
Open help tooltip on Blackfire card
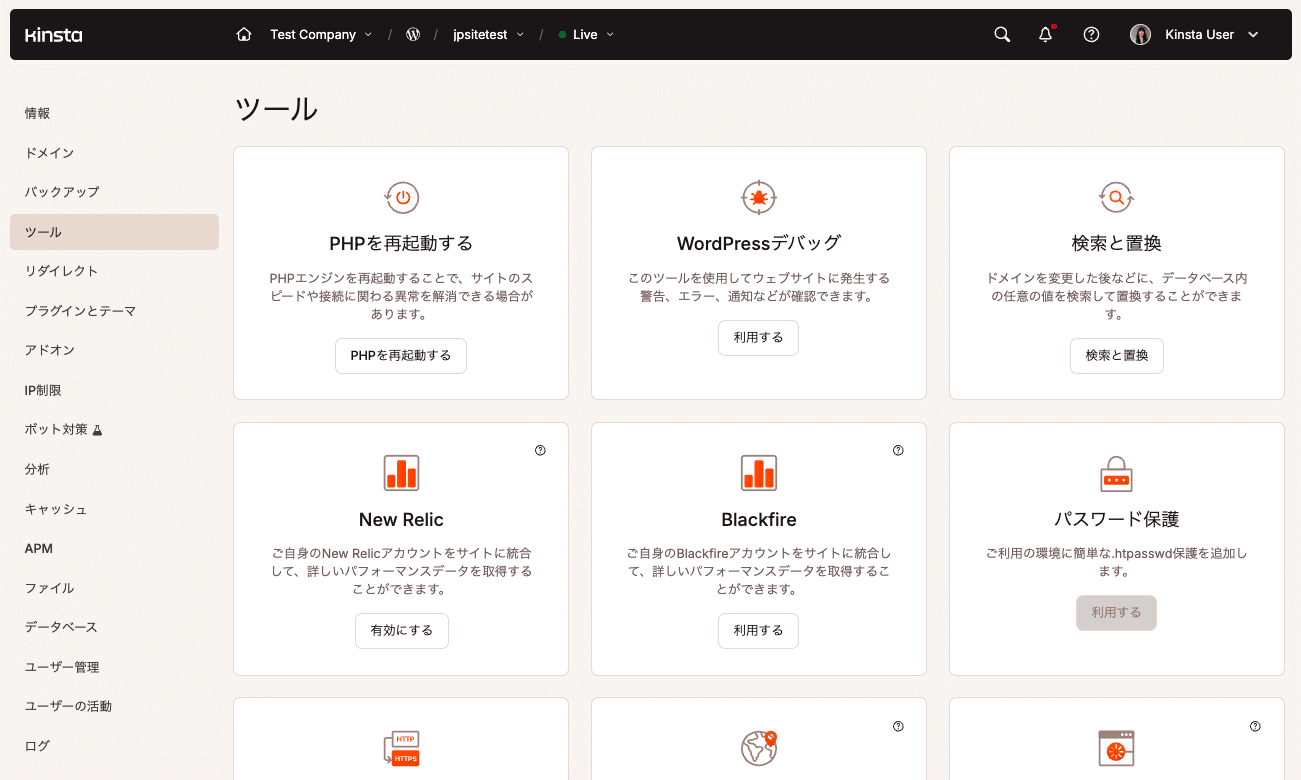[x=898, y=450]
